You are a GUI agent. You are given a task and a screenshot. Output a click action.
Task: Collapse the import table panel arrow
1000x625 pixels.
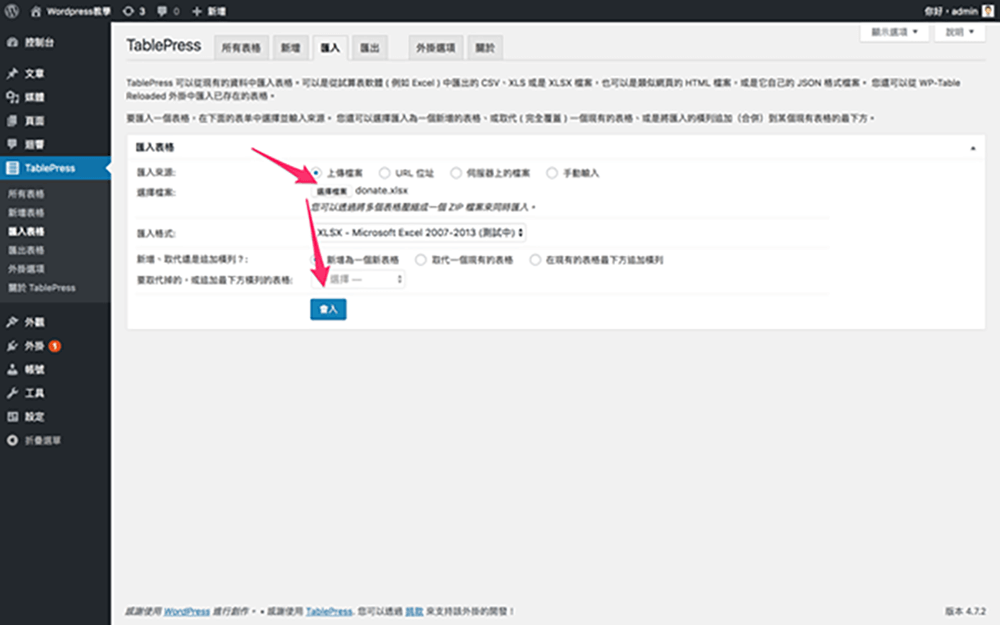973,148
